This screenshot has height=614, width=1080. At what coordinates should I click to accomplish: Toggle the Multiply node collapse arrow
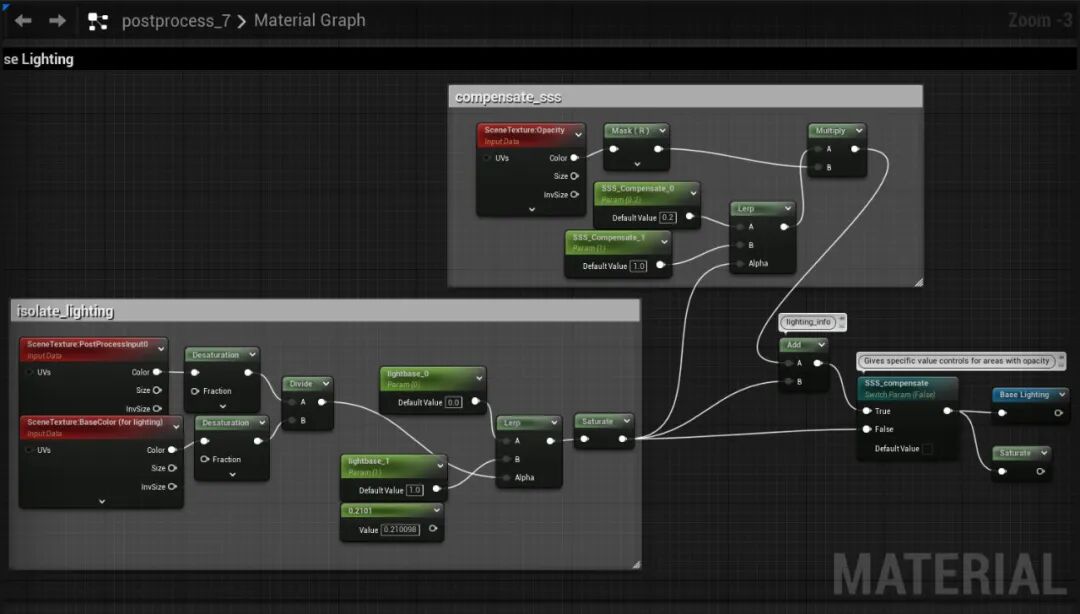click(859, 130)
